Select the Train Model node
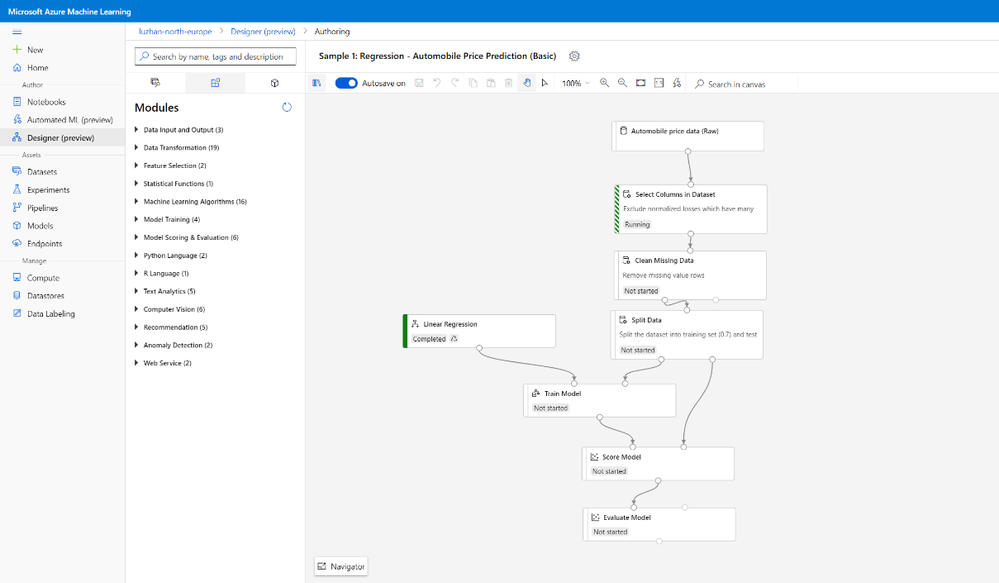The width and height of the screenshot is (999, 583). (x=600, y=400)
